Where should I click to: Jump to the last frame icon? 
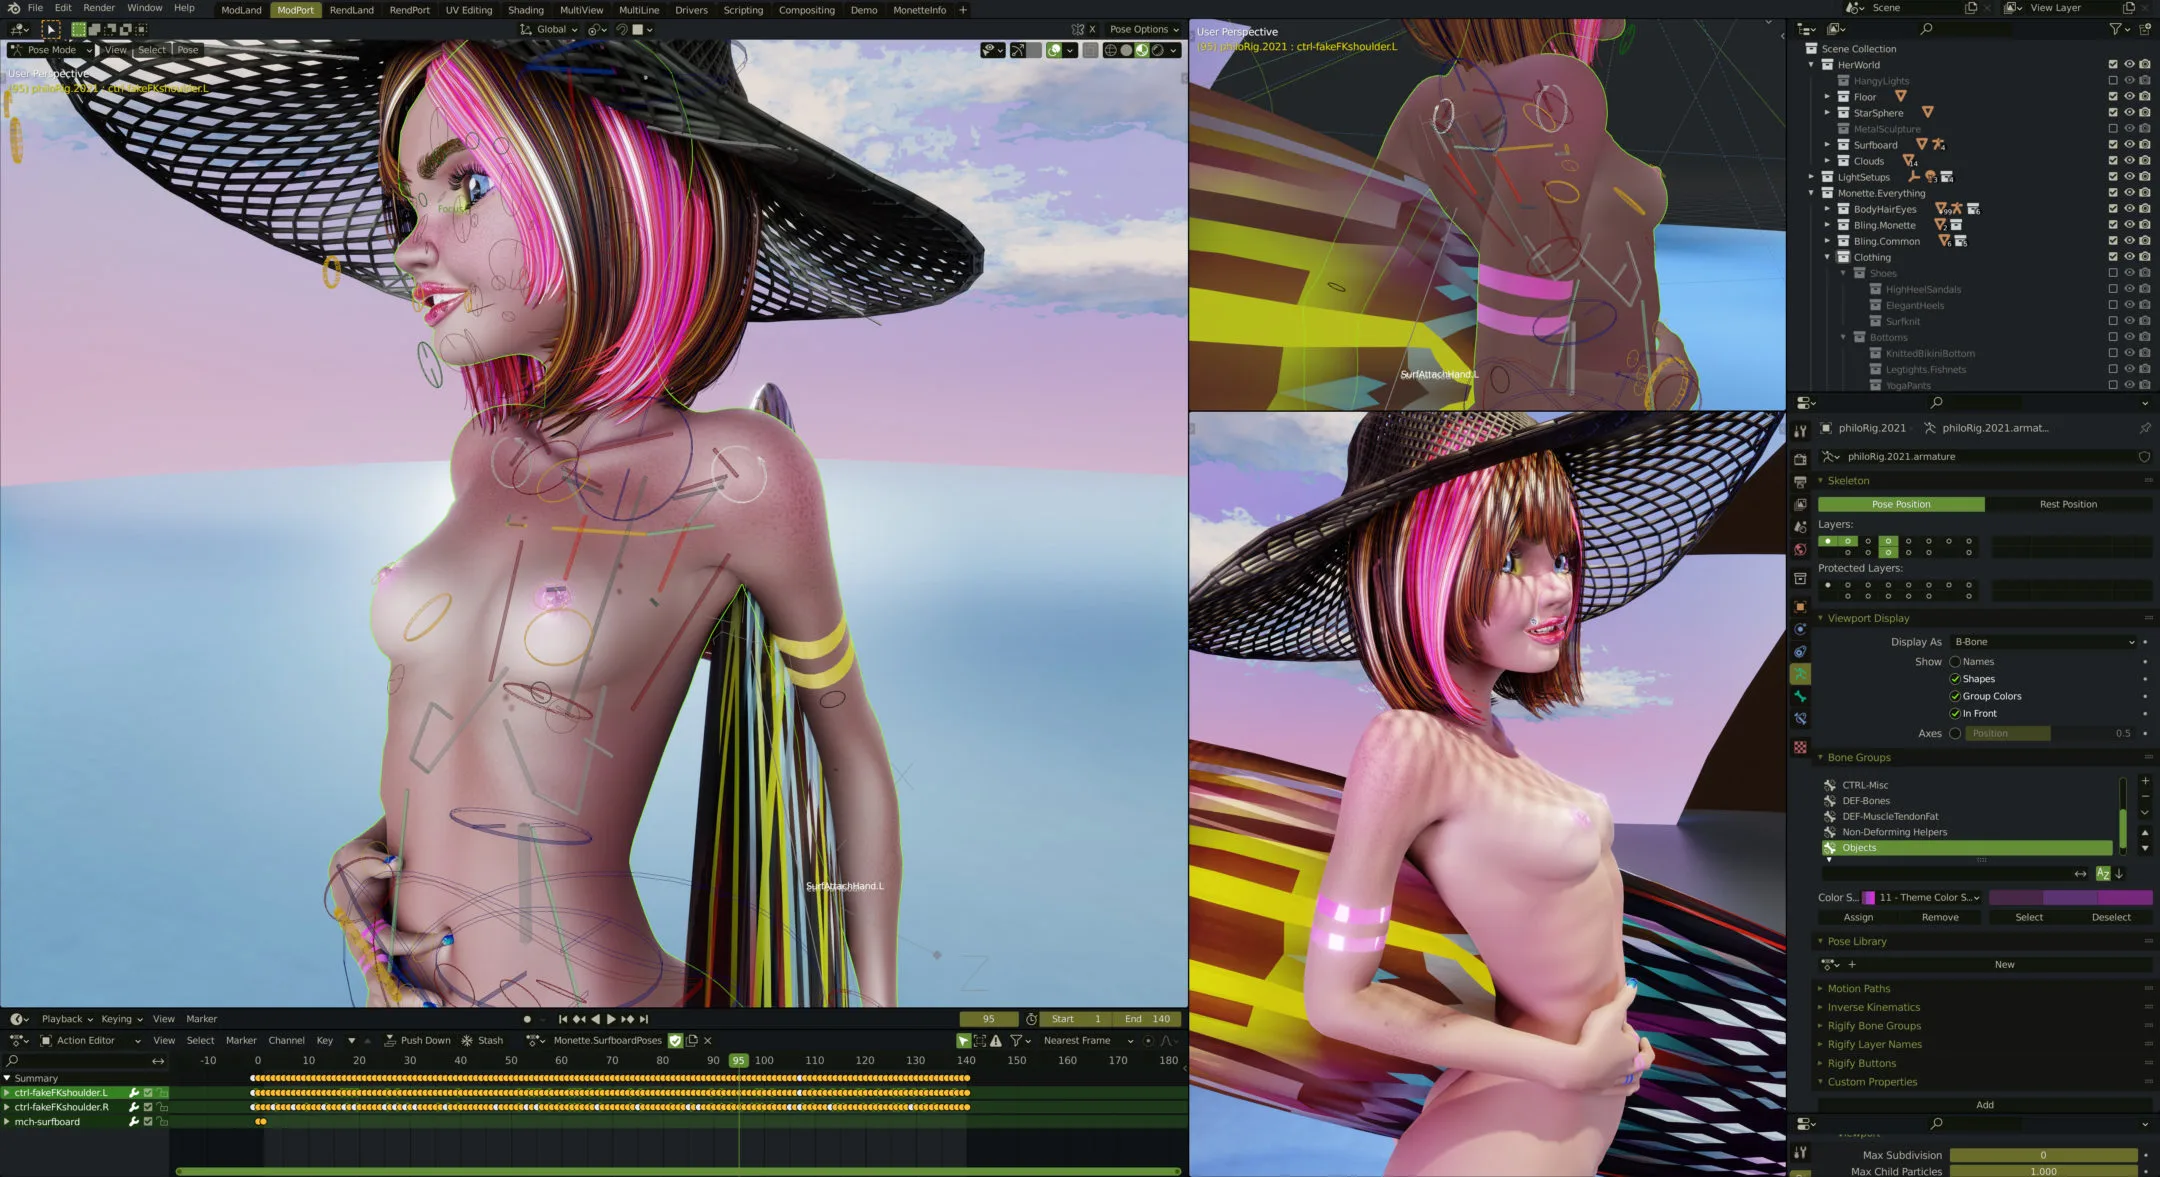(645, 1019)
